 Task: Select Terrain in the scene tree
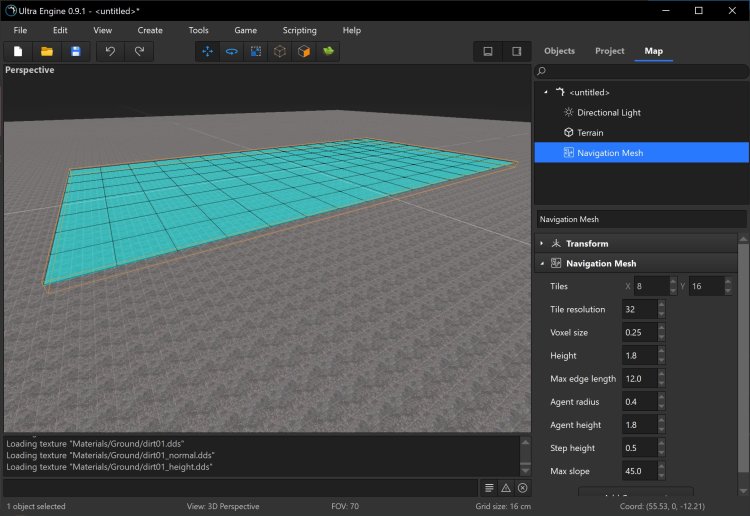coord(590,132)
